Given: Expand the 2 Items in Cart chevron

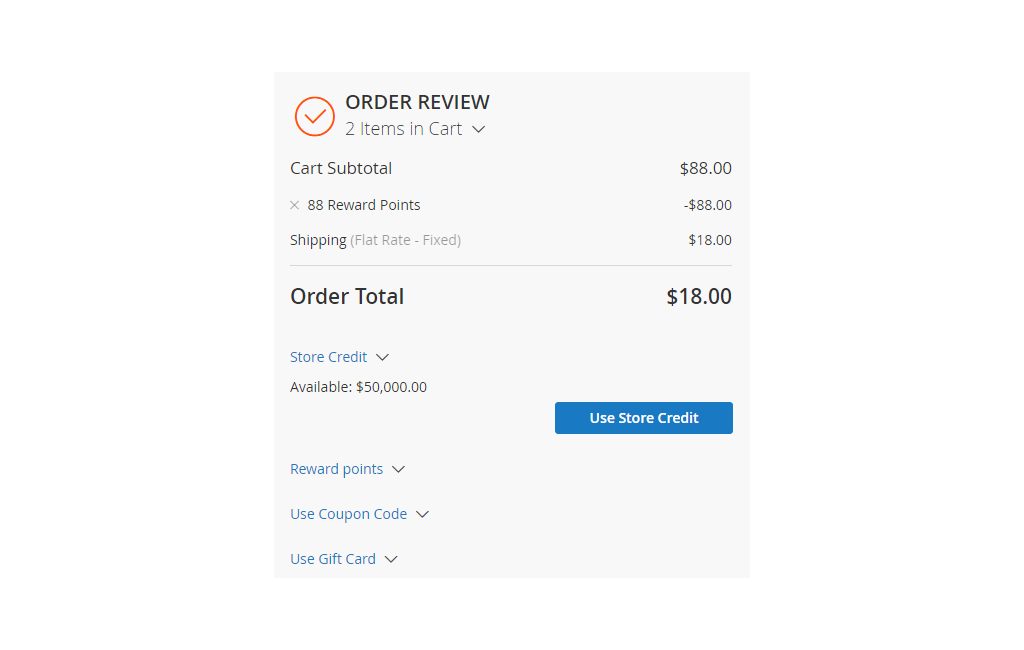Looking at the screenshot, I should [x=479, y=129].
